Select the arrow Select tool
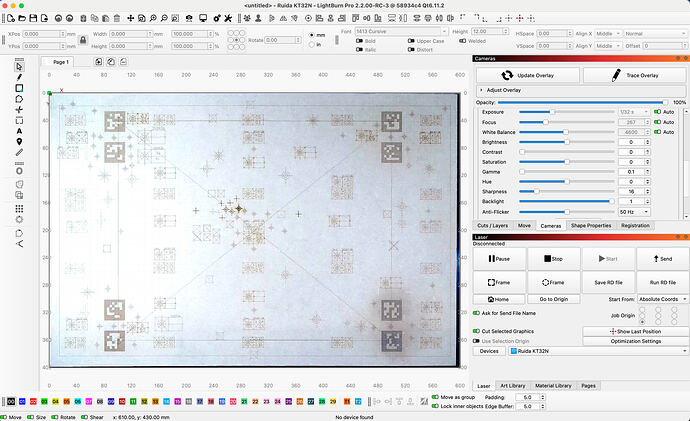The width and height of the screenshot is (690, 421). [x=19, y=67]
